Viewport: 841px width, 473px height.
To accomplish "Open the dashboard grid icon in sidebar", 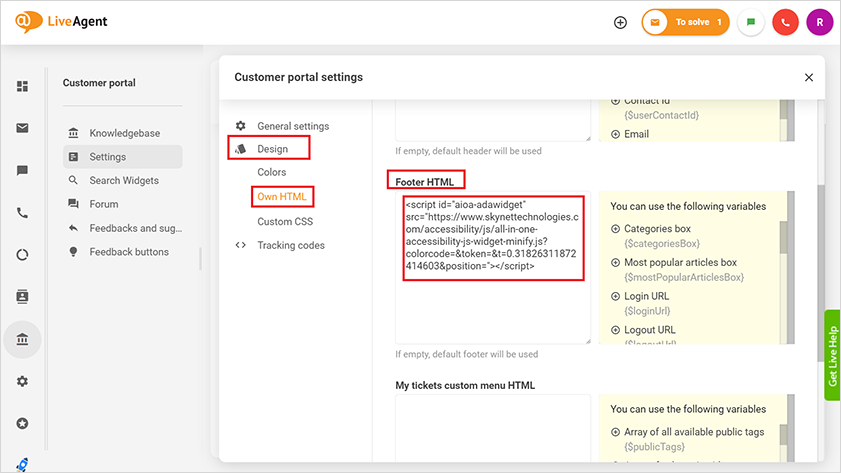I will click(x=22, y=86).
